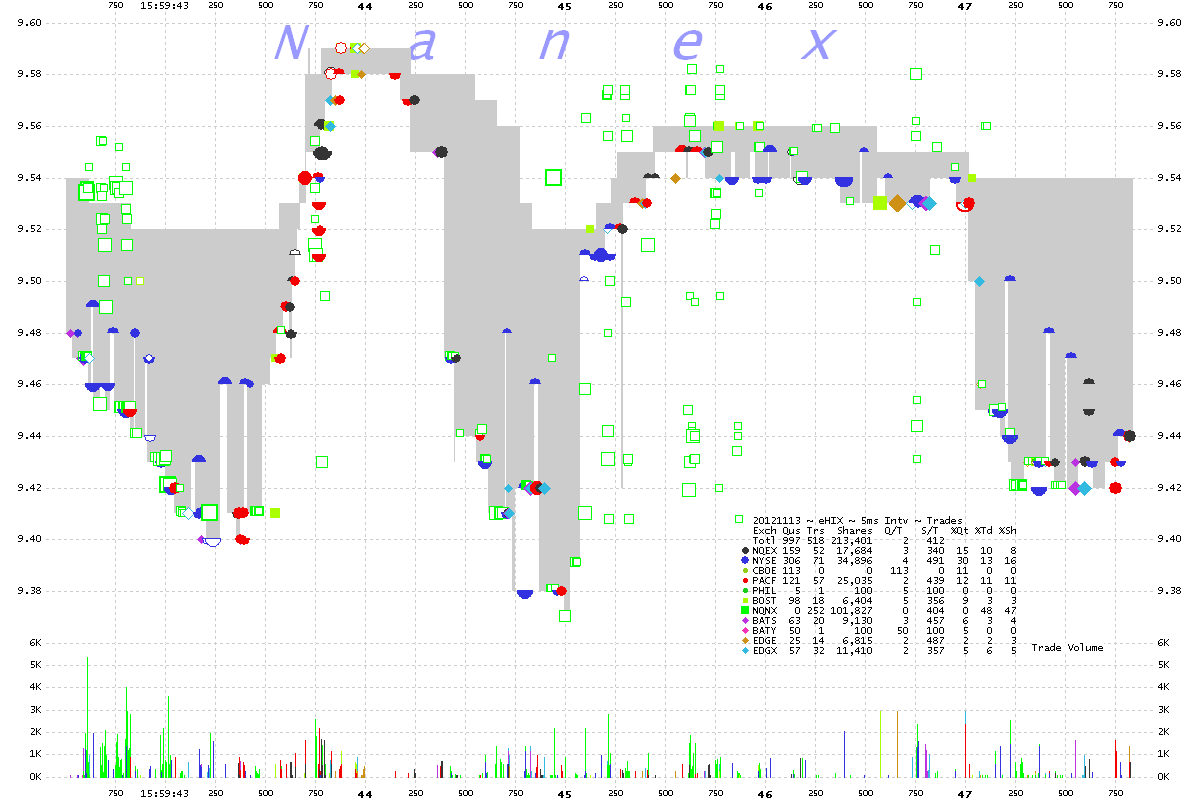Click BOST shares value '6,404'
The width and height of the screenshot is (1200, 800).
click(857, 601)
